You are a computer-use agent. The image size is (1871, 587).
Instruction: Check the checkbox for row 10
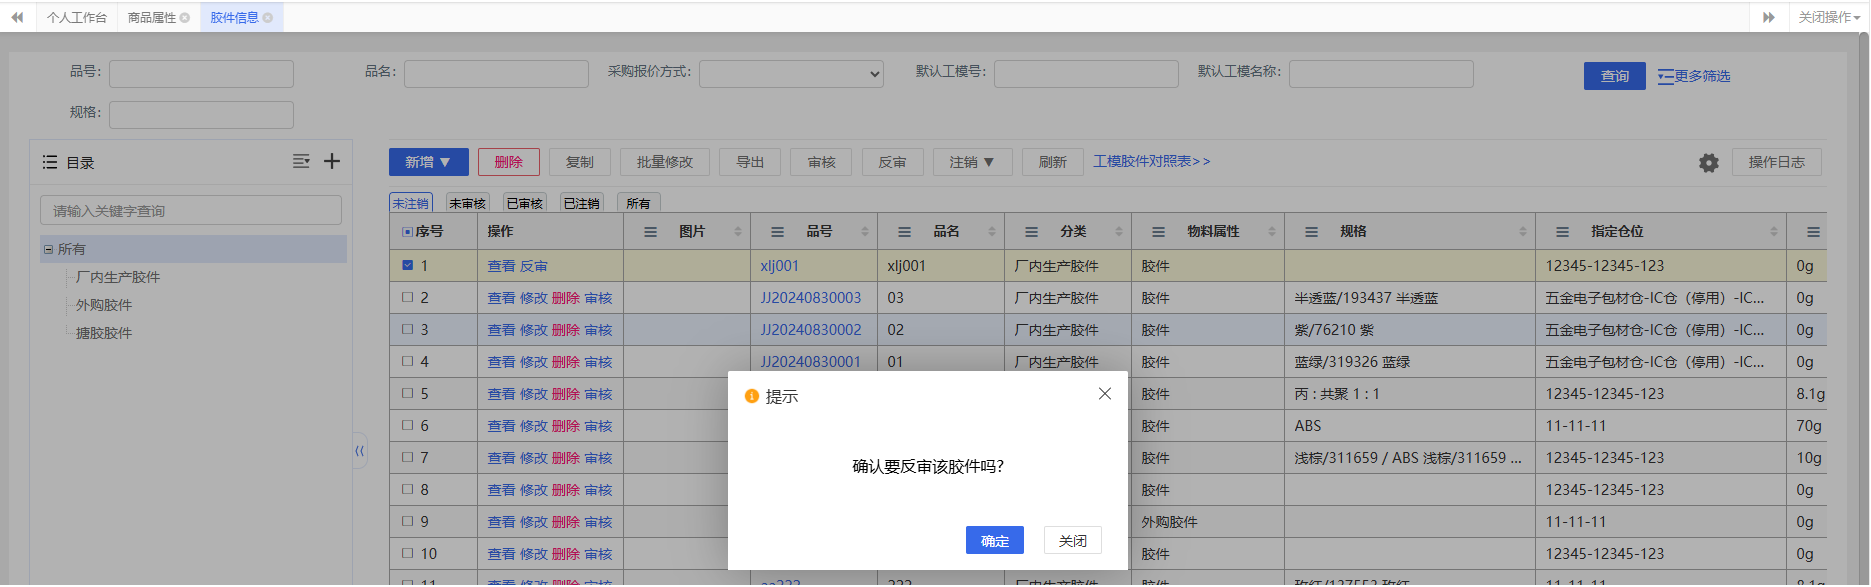[407, 553]
